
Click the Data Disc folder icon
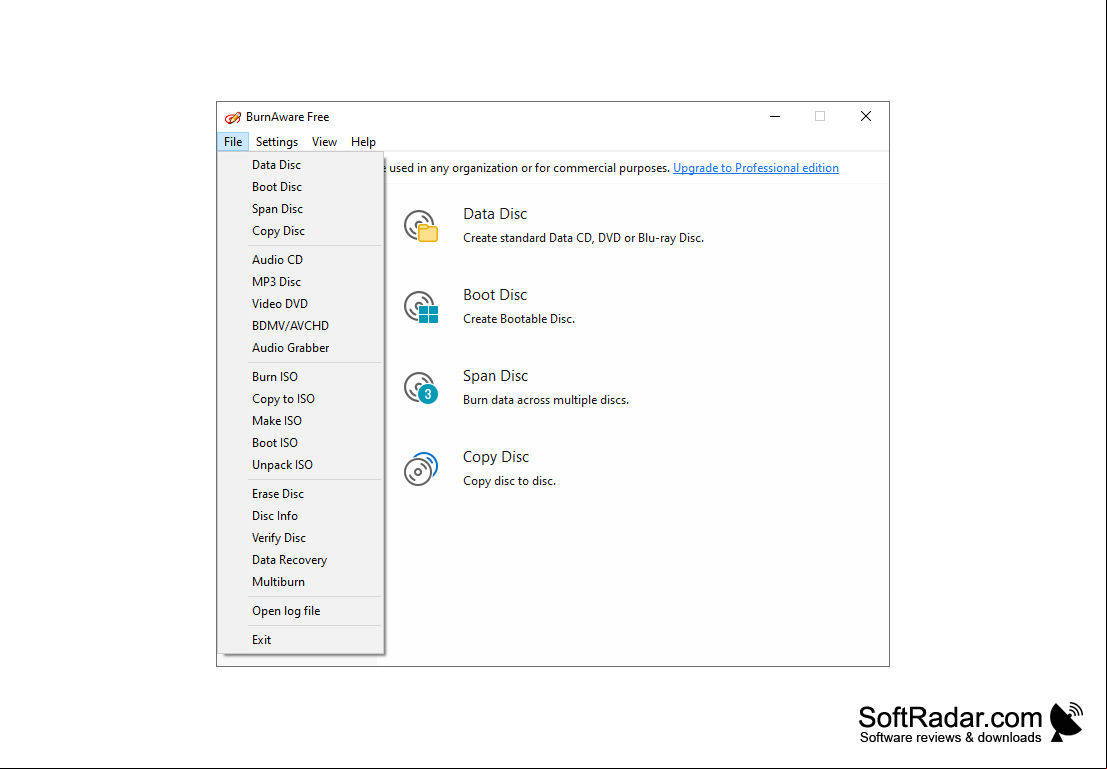click(421, 226)
